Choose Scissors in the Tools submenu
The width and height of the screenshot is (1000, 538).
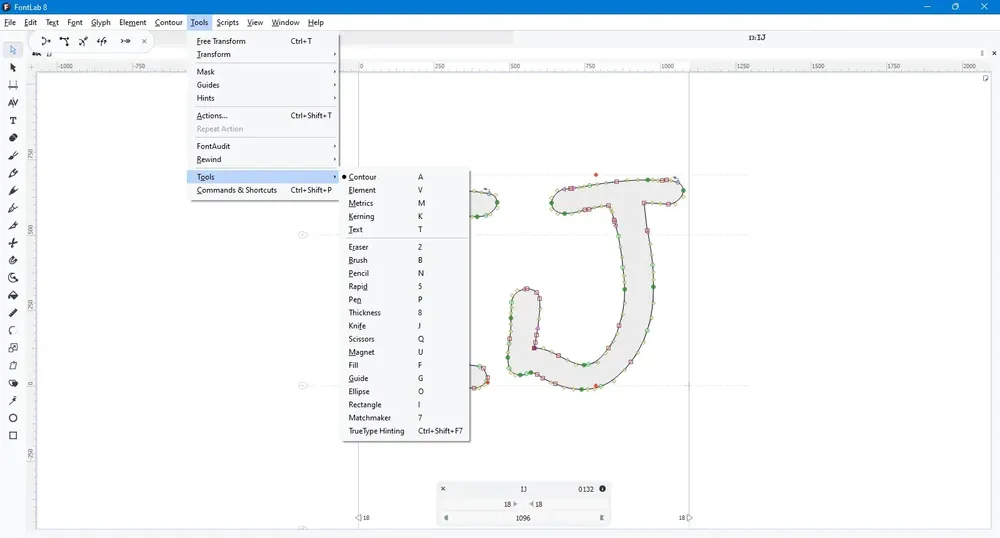(x=406, y=339)
